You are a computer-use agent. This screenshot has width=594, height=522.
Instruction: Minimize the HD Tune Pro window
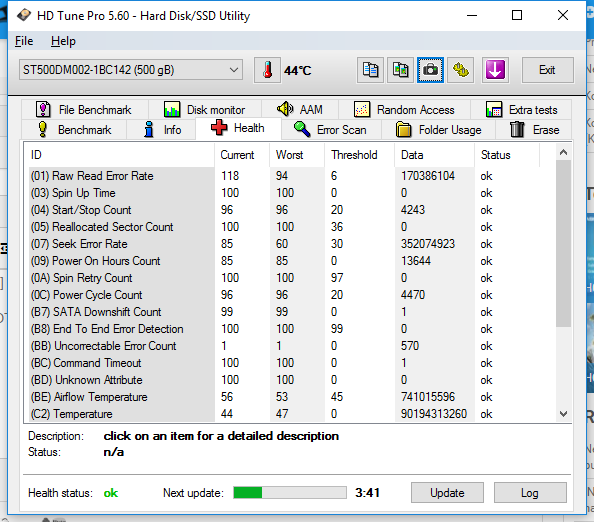[472, 16]
